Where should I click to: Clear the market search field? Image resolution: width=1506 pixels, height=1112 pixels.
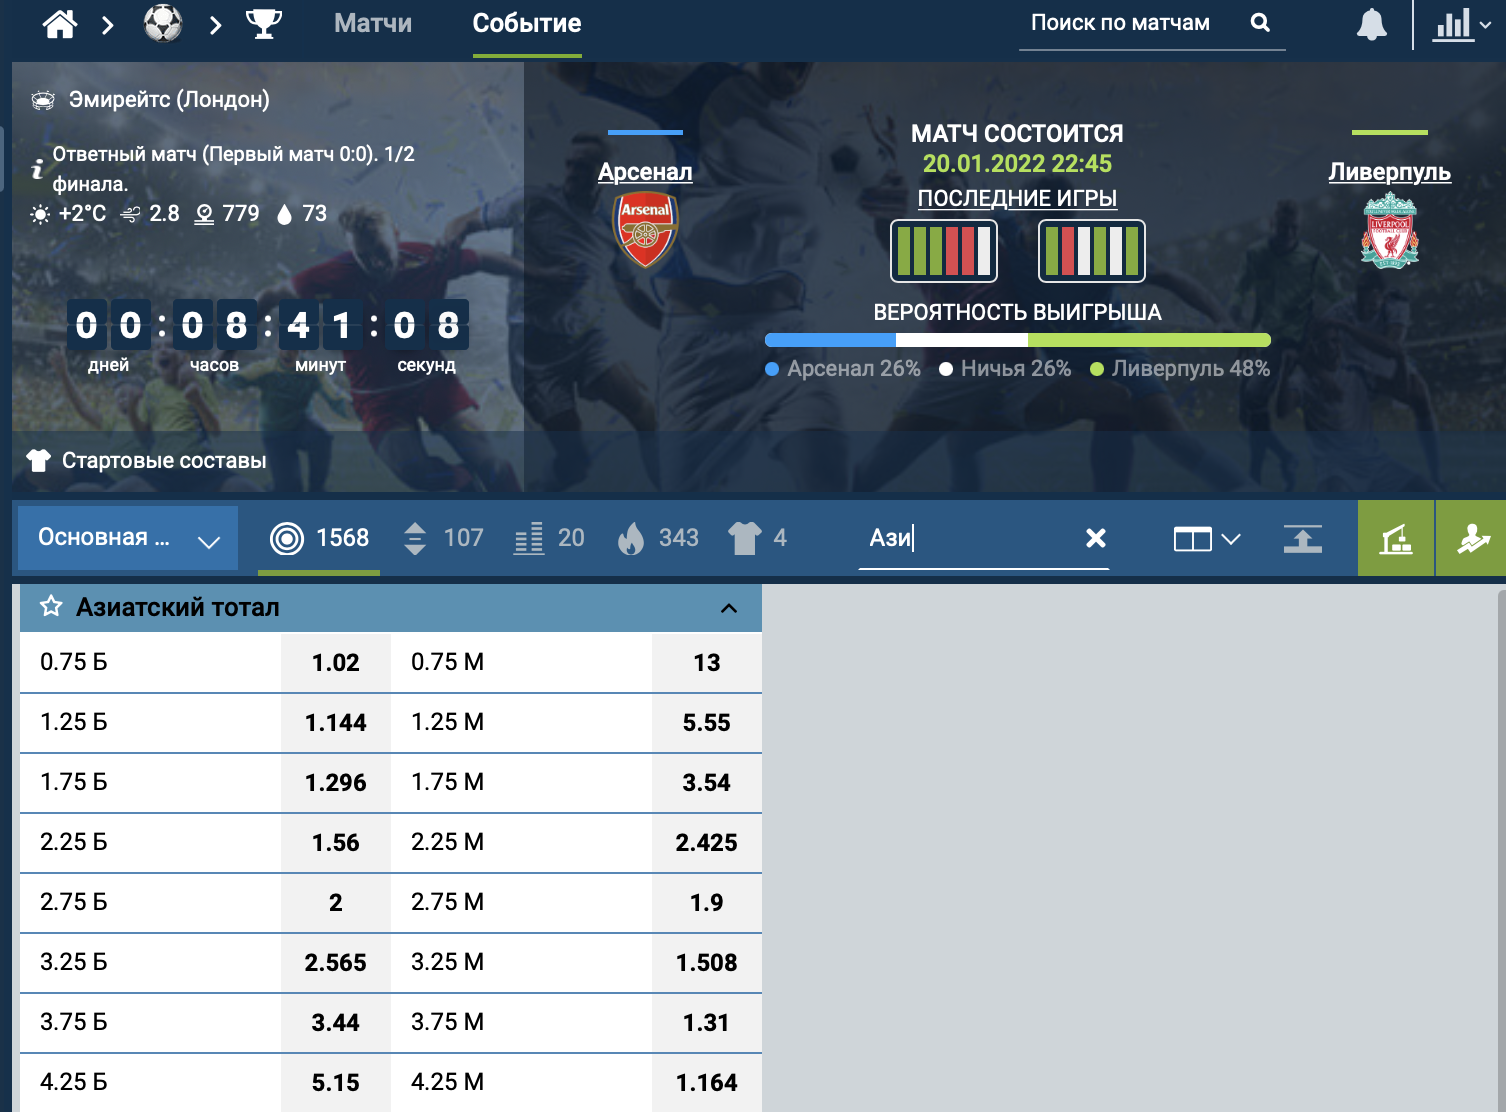1096,538
